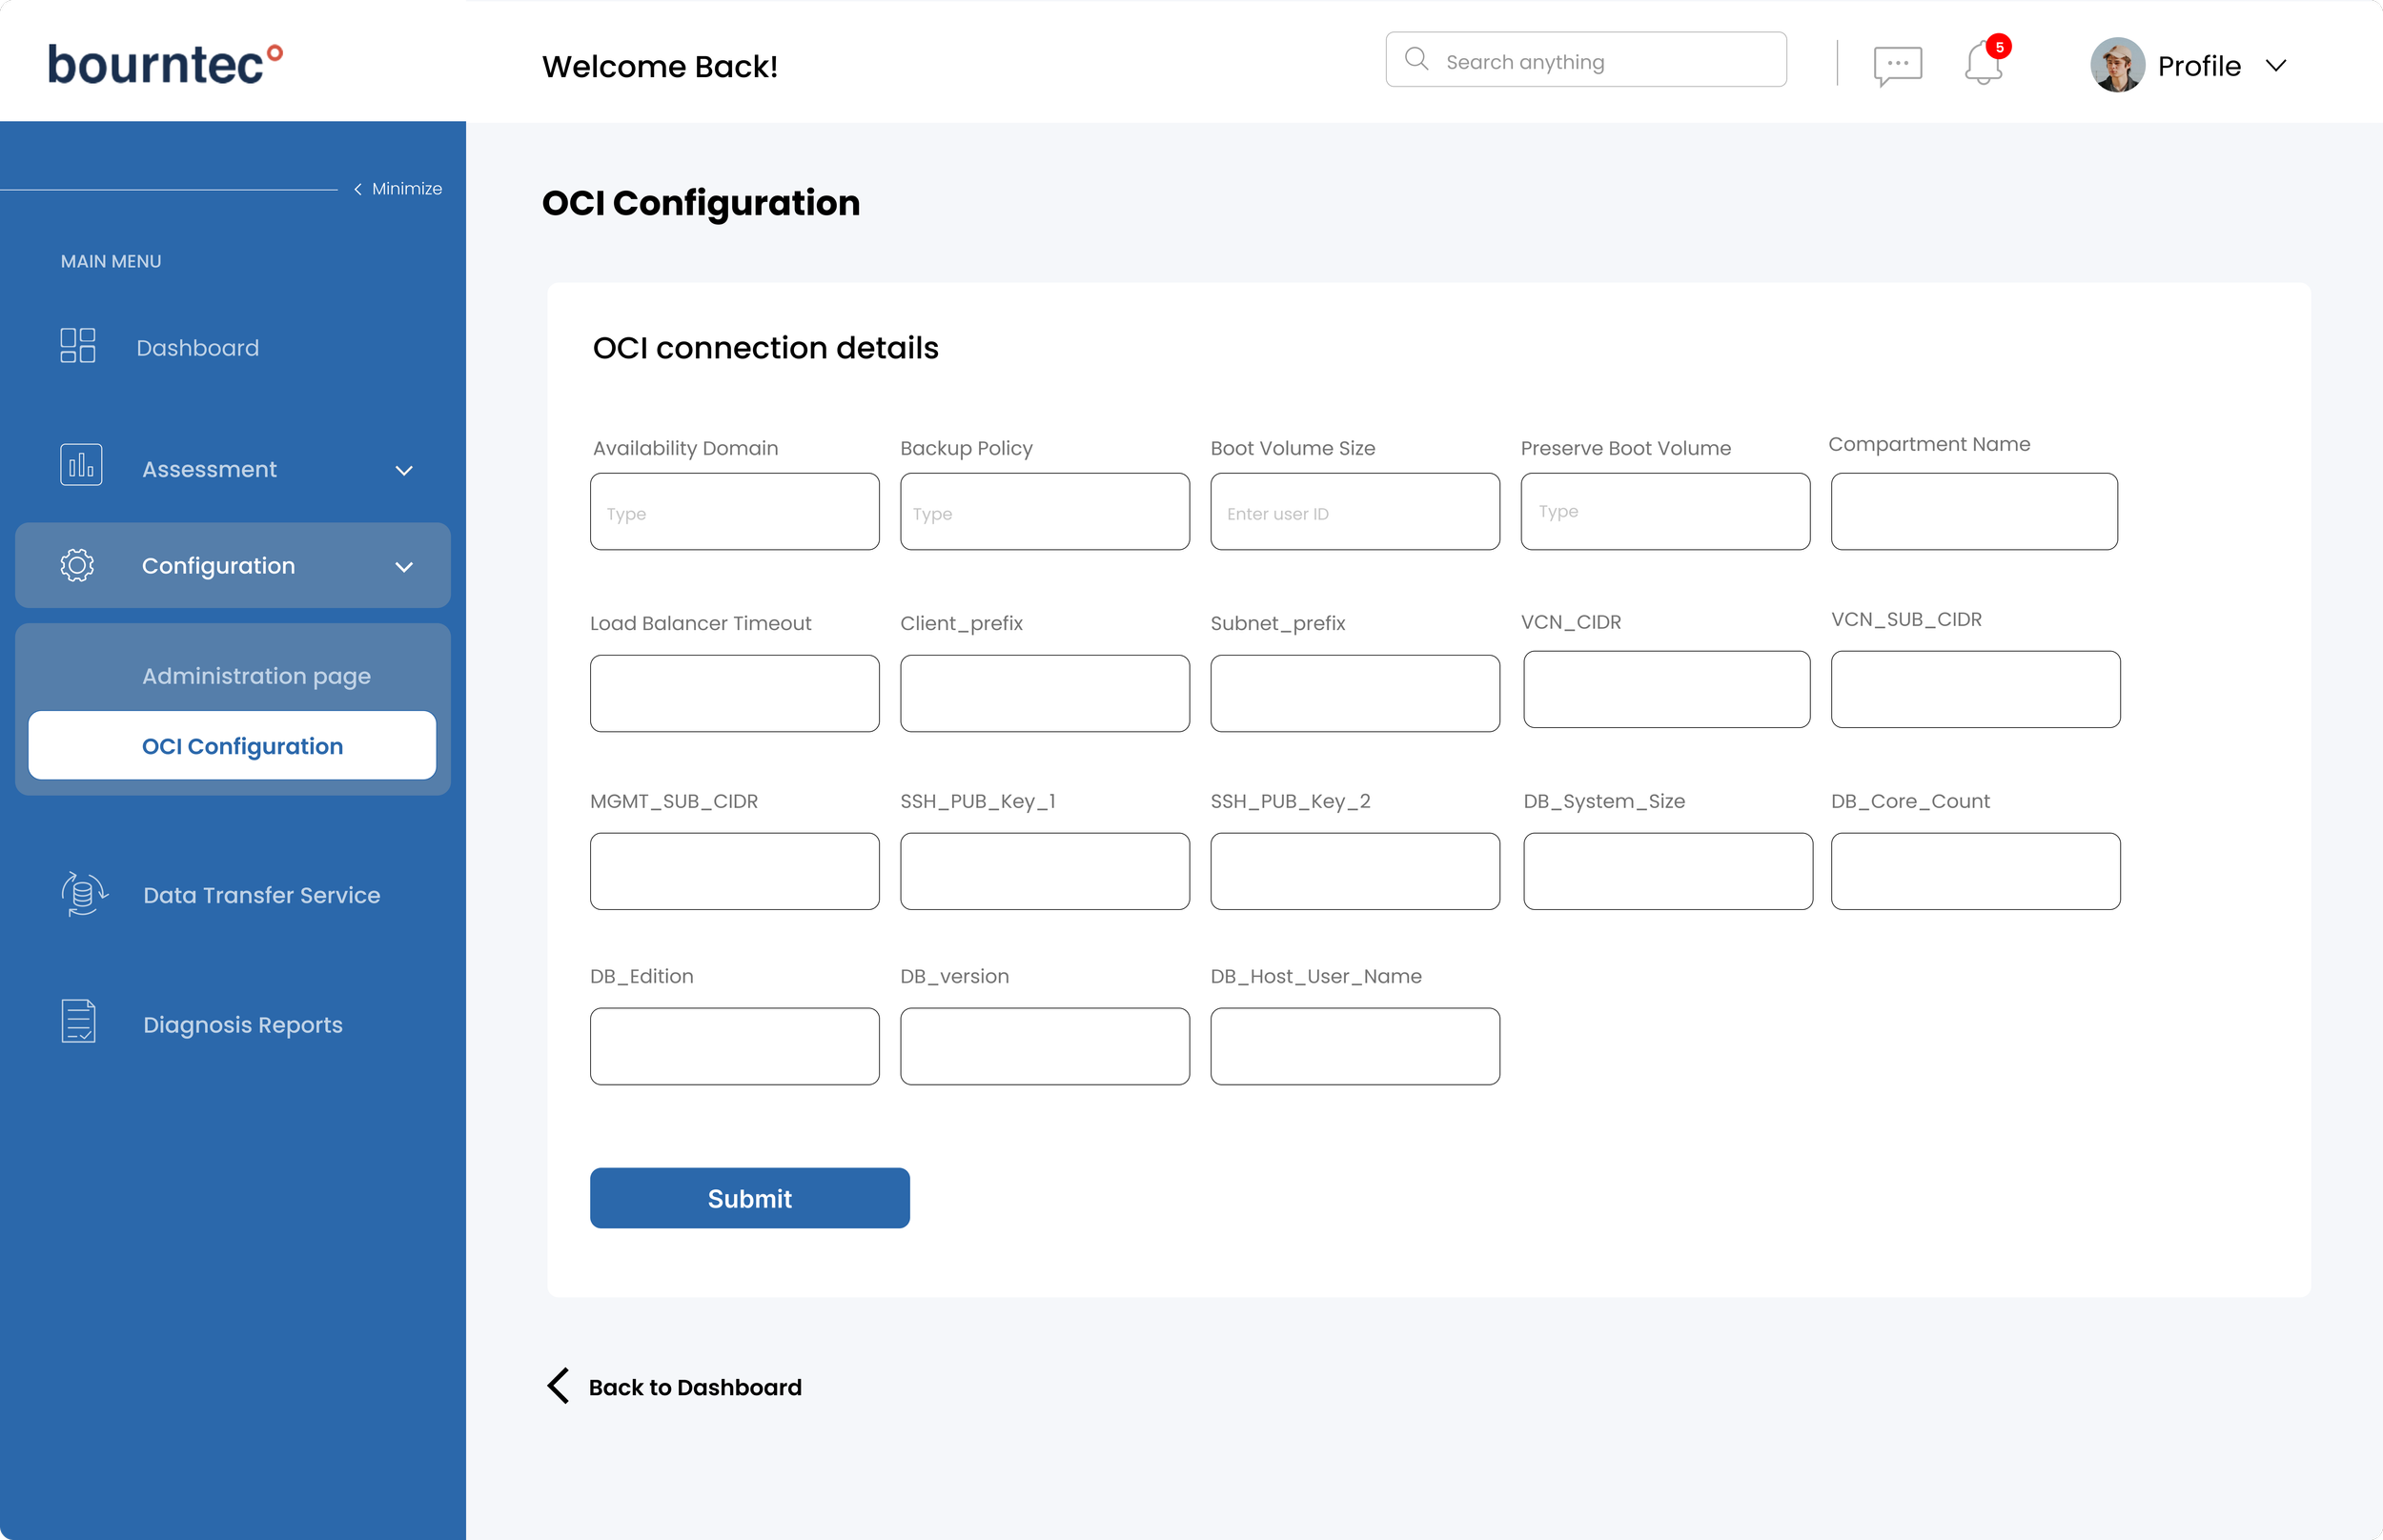2383x1540 pixels.
Task: Expand the Assessment menu chevron
Action: [404, 470]
